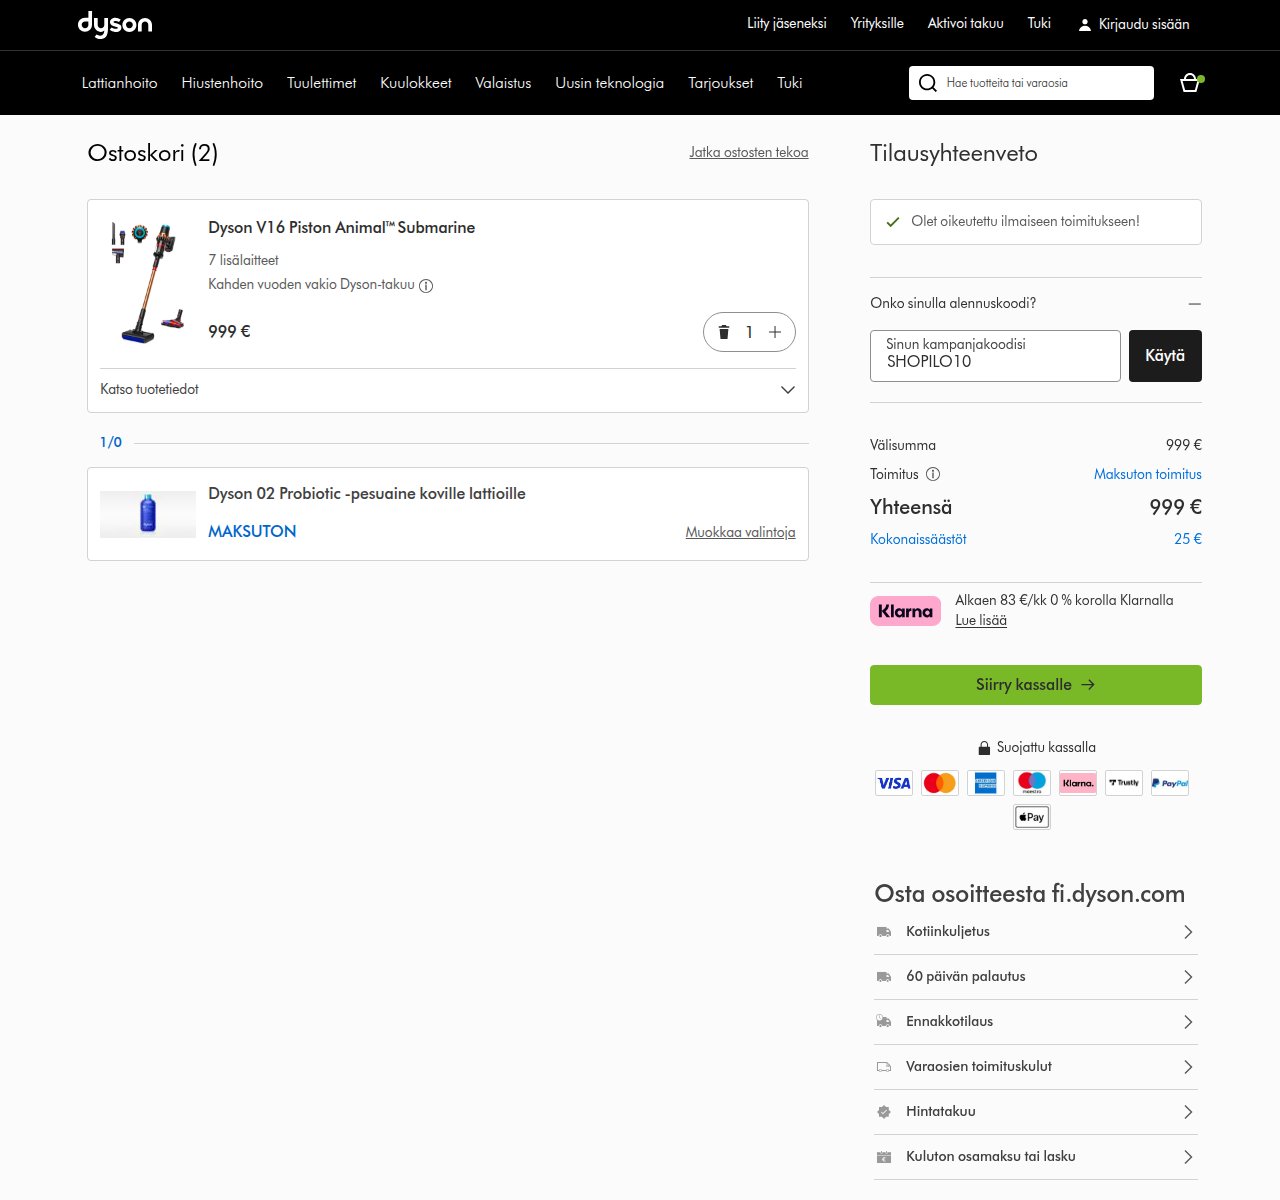Click the Apple Pay payment icon
1280x1200 pixels.
(x=1032, y=817)
